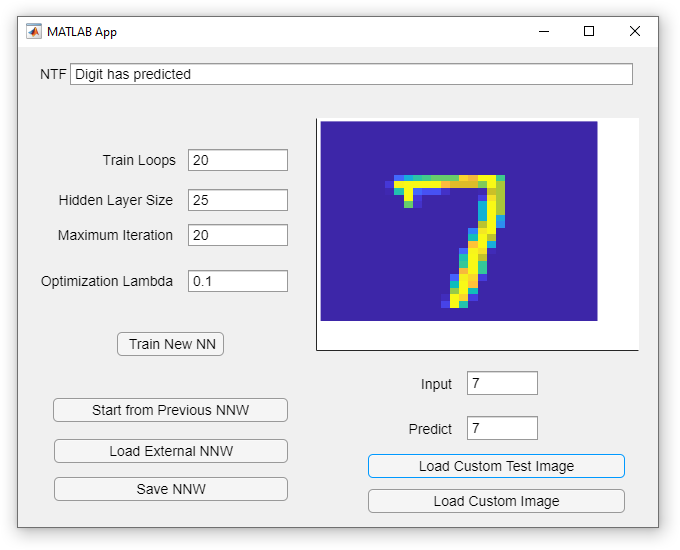Click the MATLAB logo in title bar
The height and width of the screenshot is (550, 680).
[34, 31]
